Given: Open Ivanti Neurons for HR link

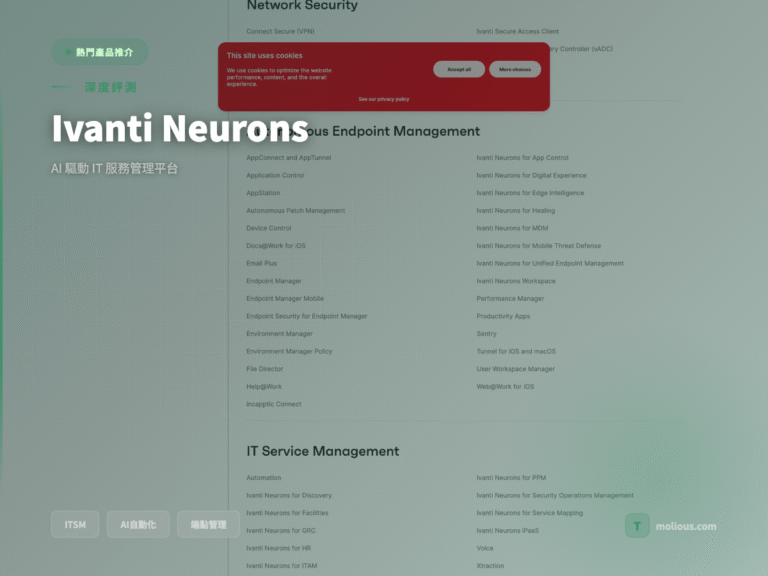Looking at the screenshot, I should 278,549.
